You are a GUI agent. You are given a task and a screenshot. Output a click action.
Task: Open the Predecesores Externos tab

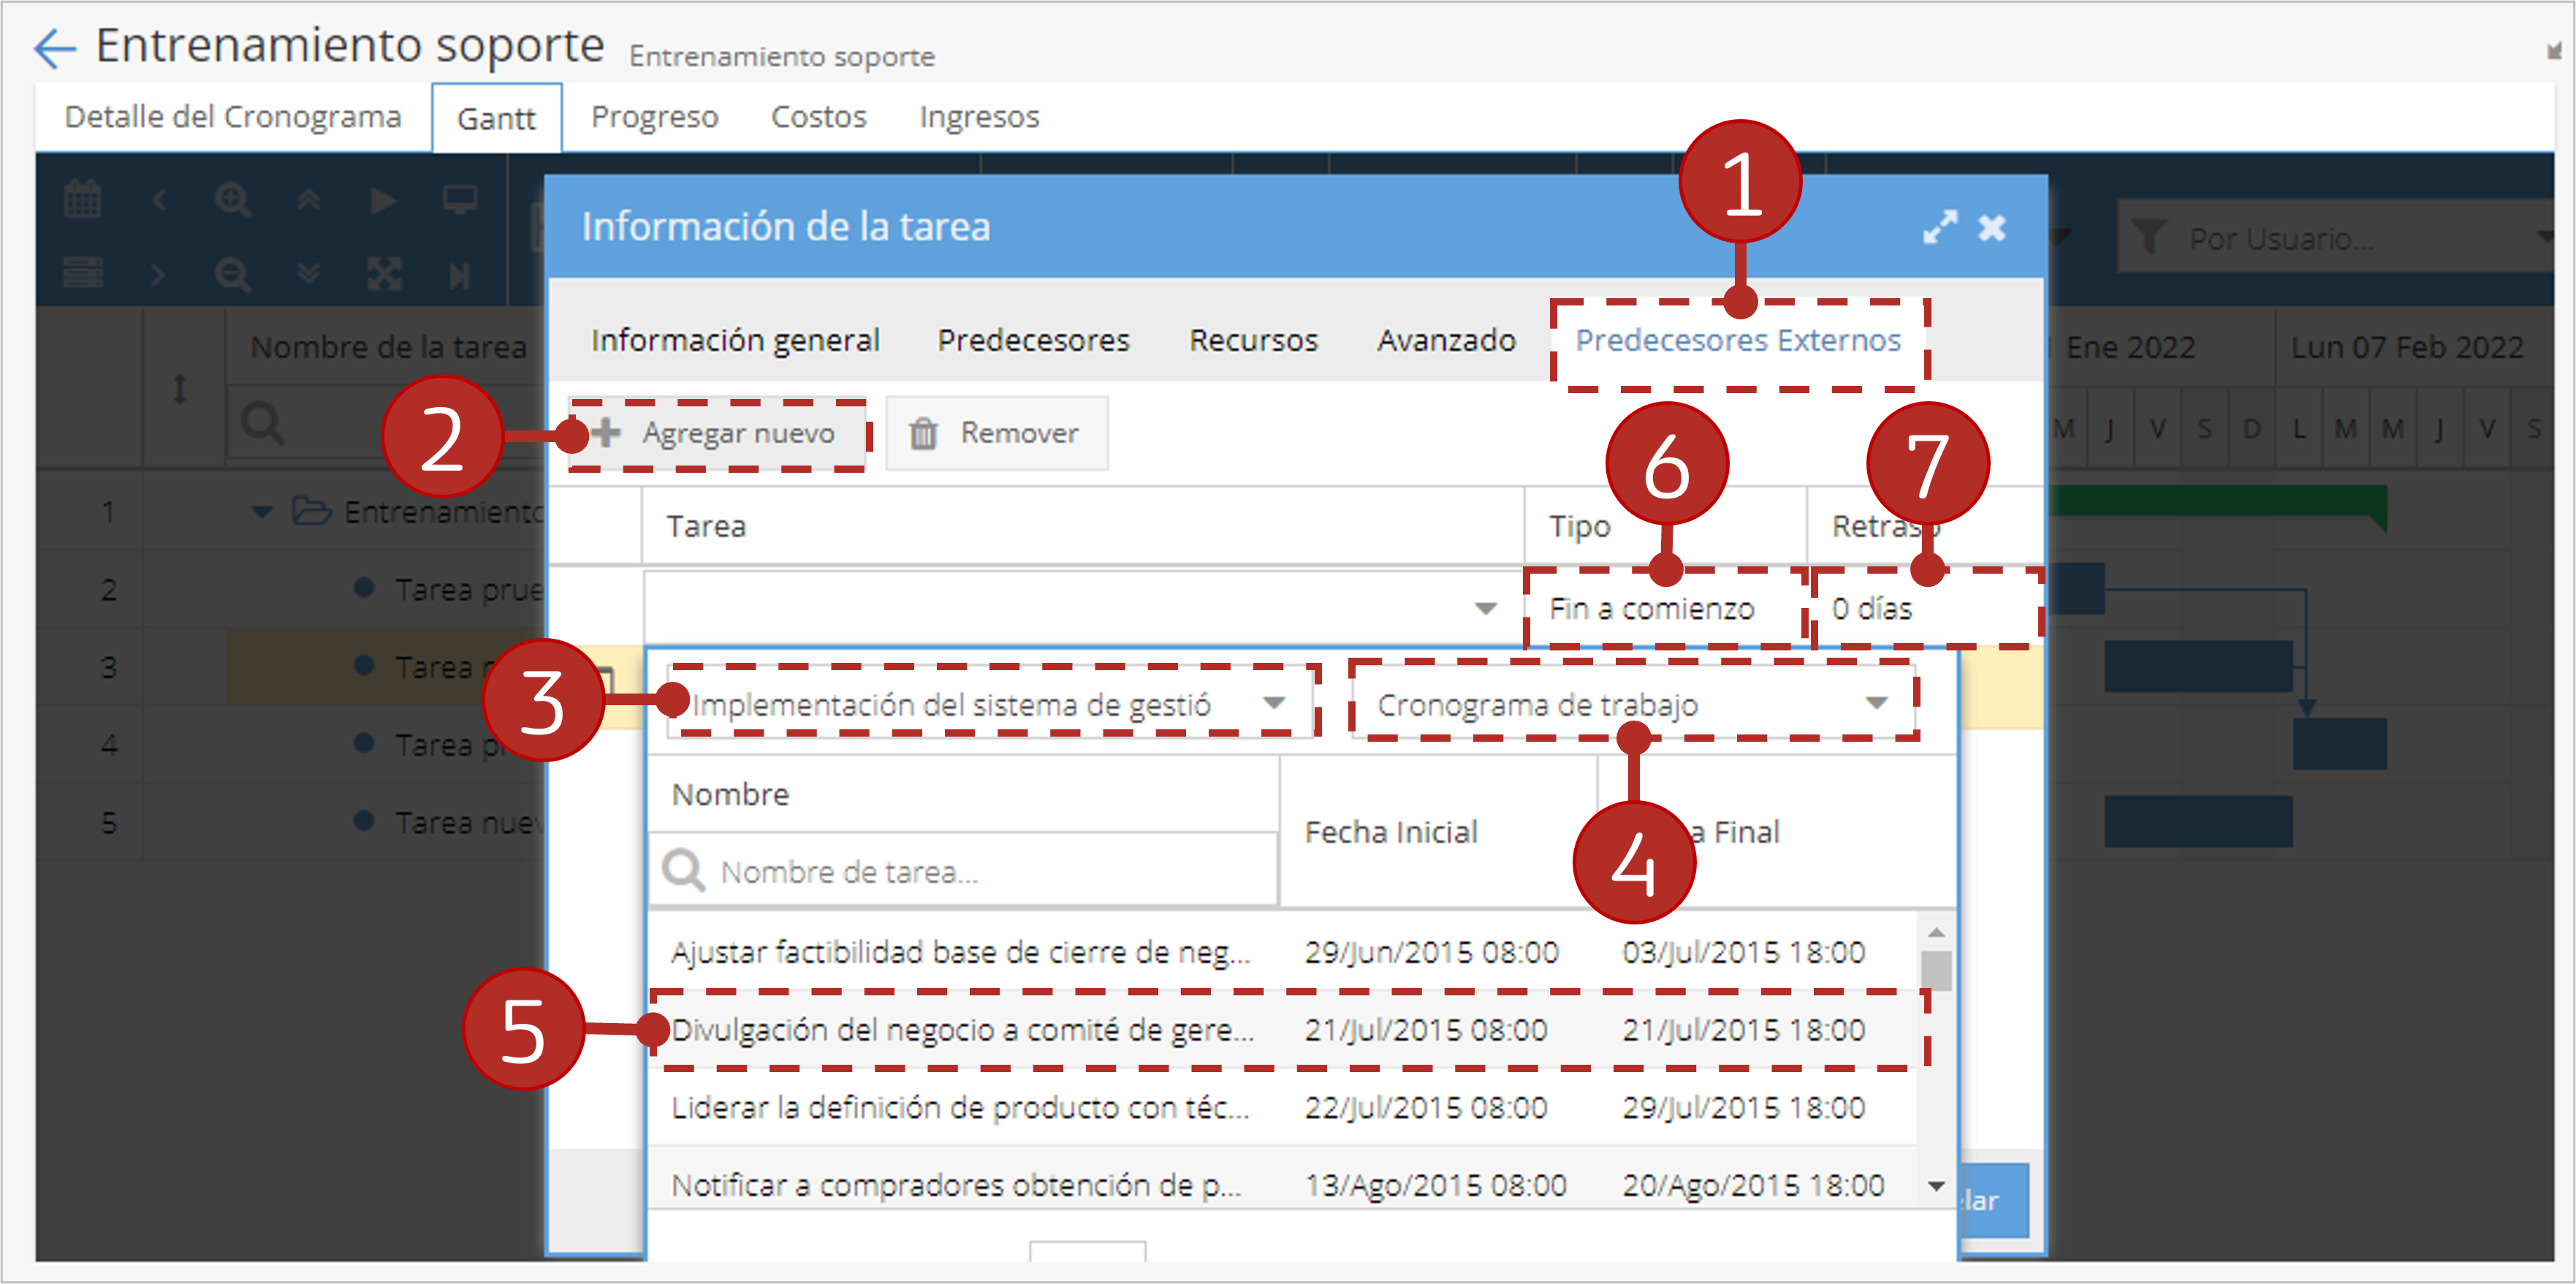click(1738, 340)
